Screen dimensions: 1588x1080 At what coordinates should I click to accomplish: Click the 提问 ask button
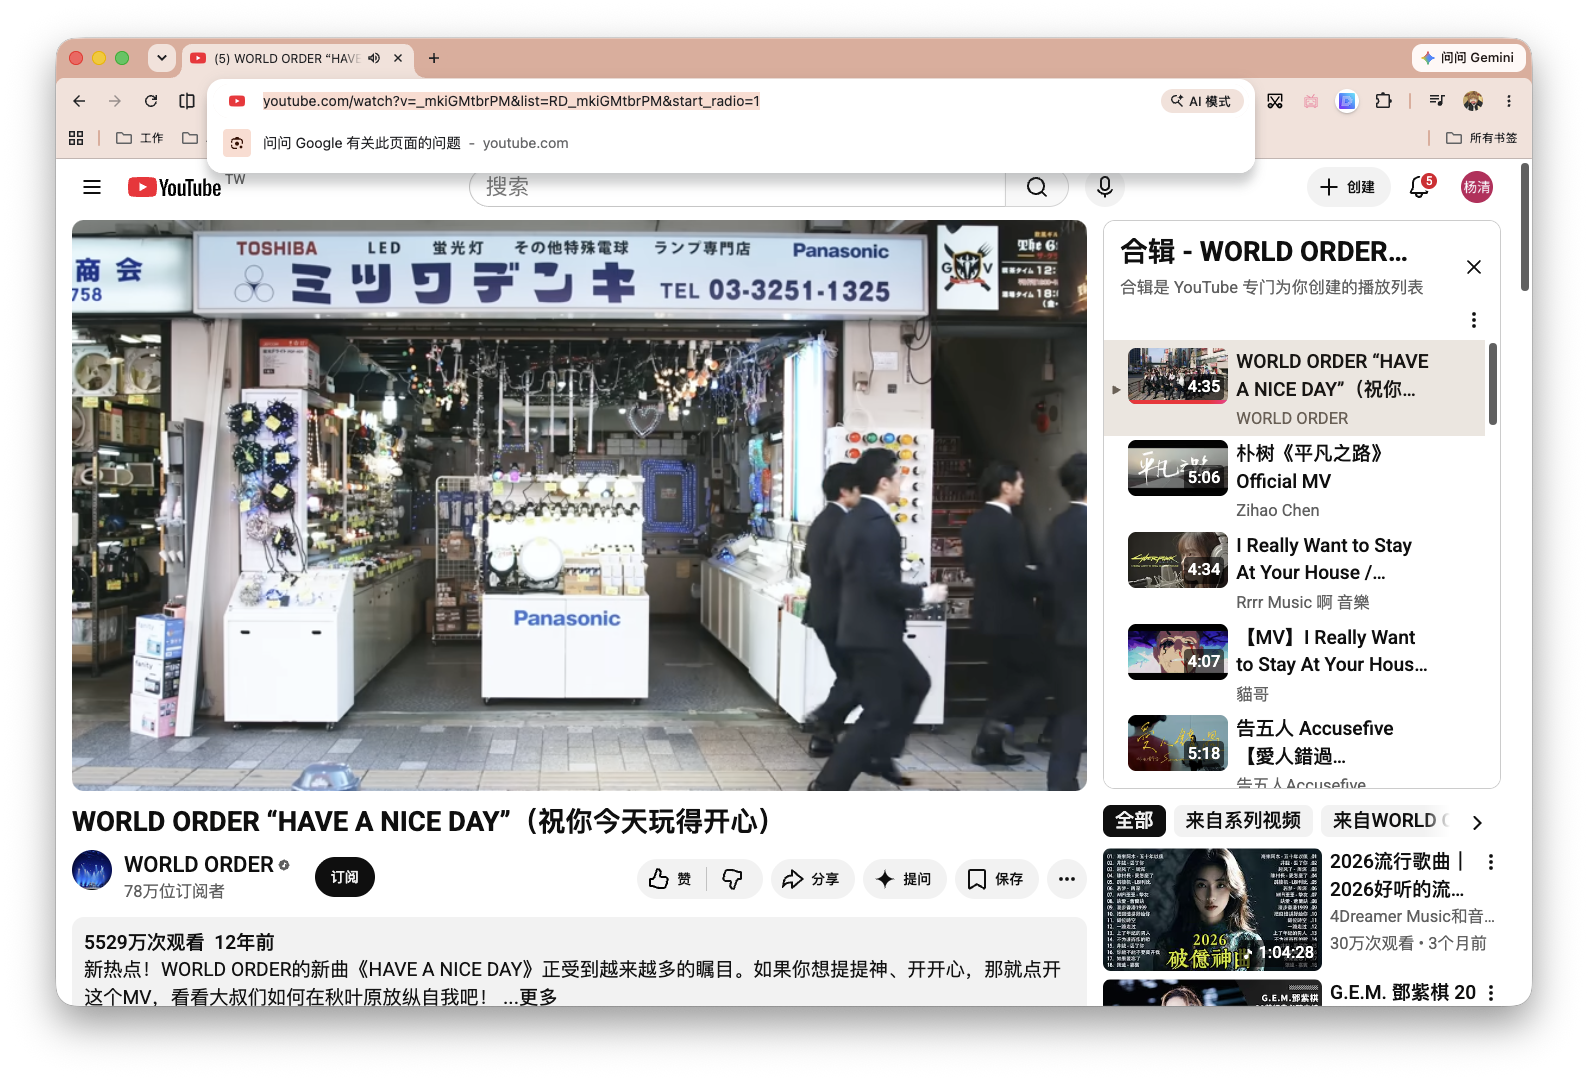point(904,879)
